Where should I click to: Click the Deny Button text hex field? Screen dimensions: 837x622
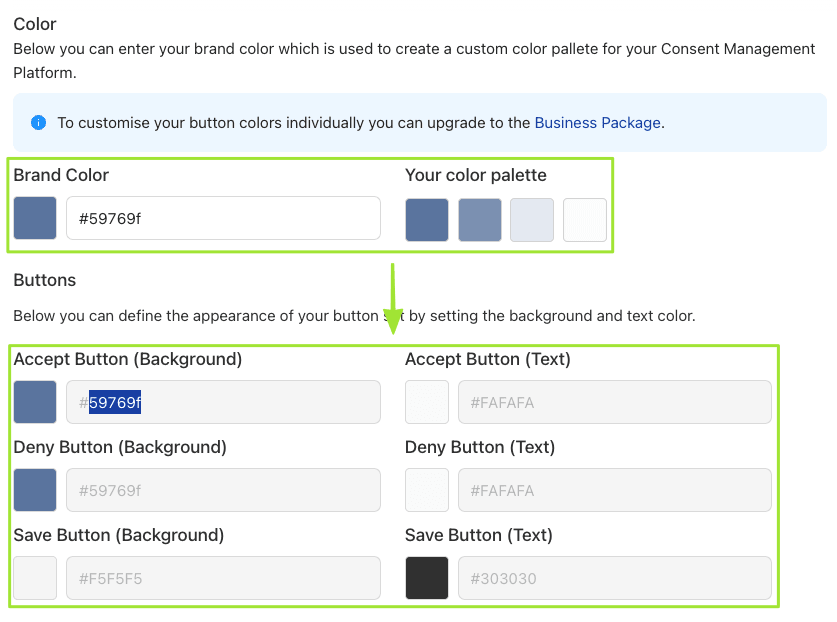[614, 490]
